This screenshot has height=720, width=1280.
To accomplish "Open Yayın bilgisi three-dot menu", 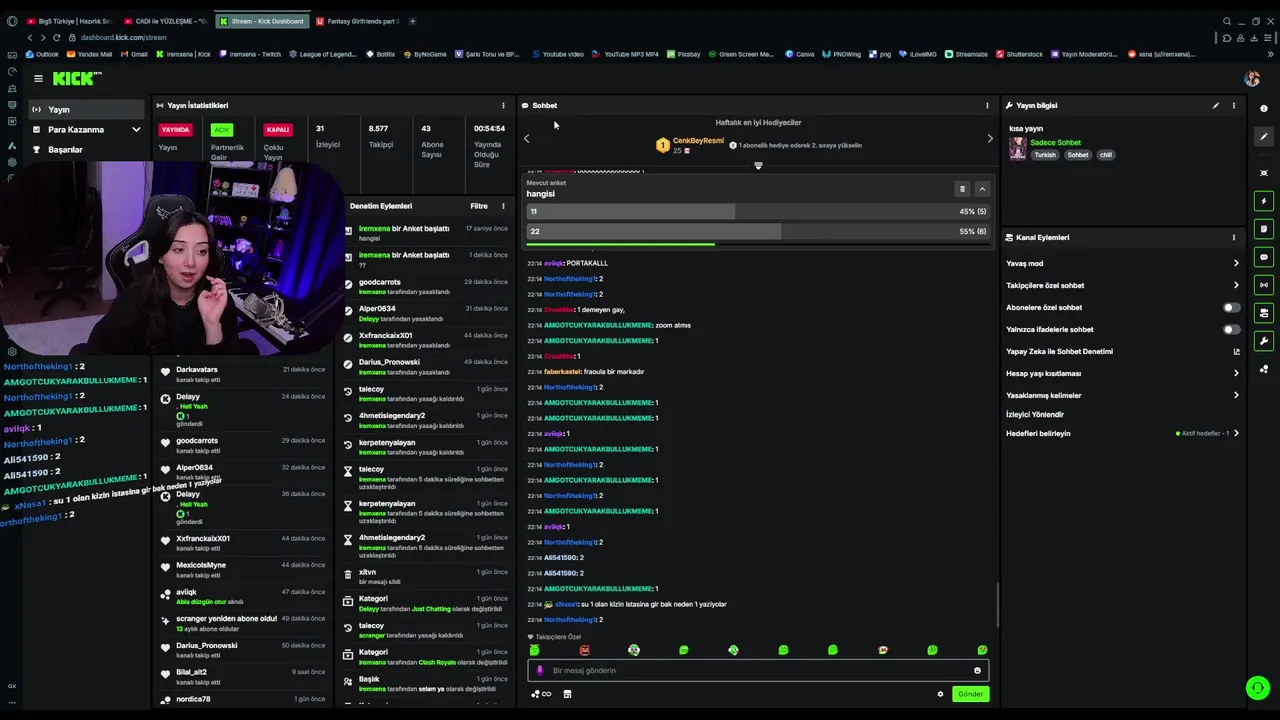I will (x=1233, y=105).
